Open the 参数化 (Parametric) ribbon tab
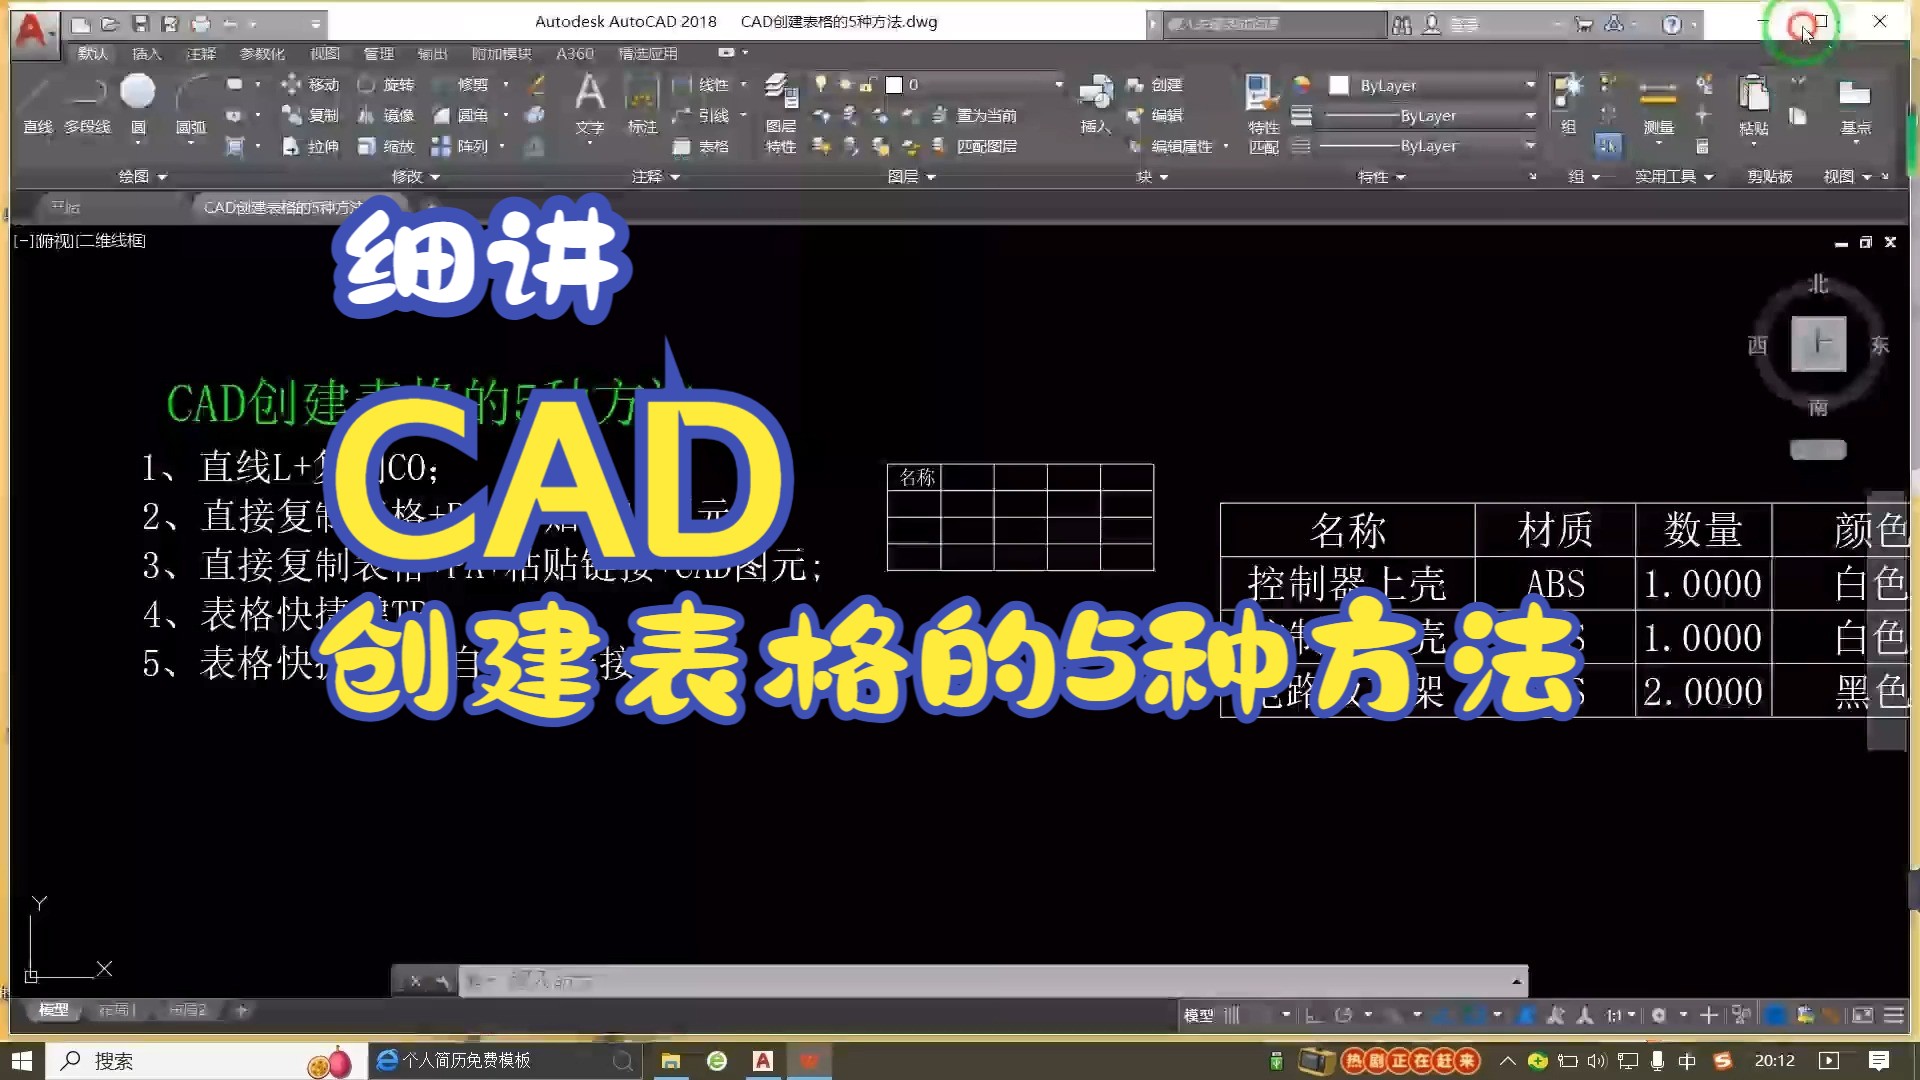Screen dimensions: 1920x1080 263,53
